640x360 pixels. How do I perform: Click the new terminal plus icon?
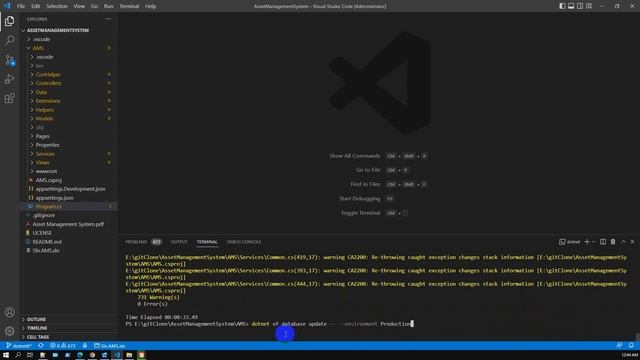pyautogui.click(x=587, y=242)
